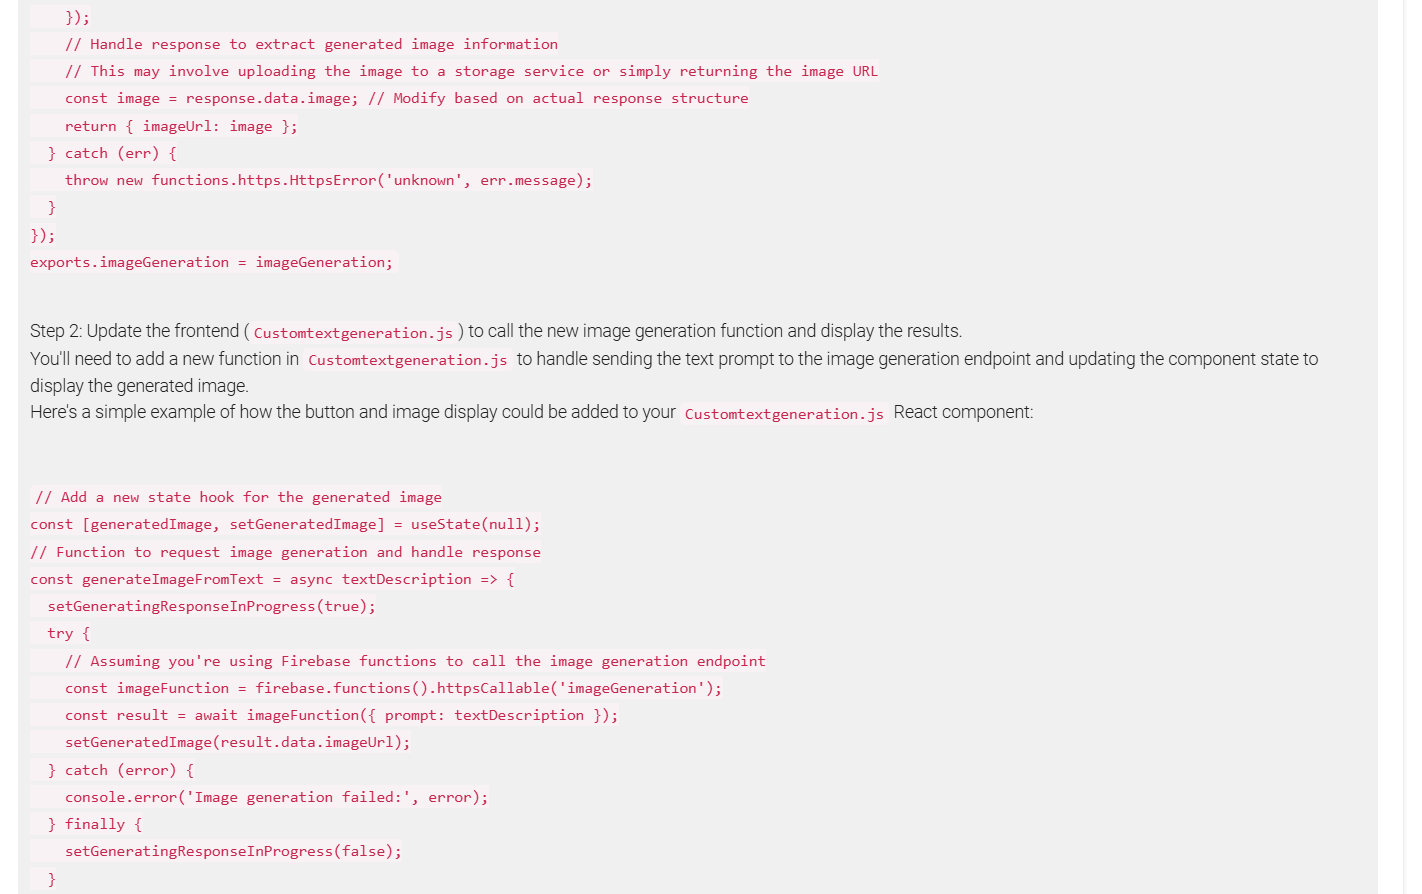Screen dimensions: 1422x894
Task: Click the 'setGeneratingResponseInProgress(true);' line
Action: (211, 606)
